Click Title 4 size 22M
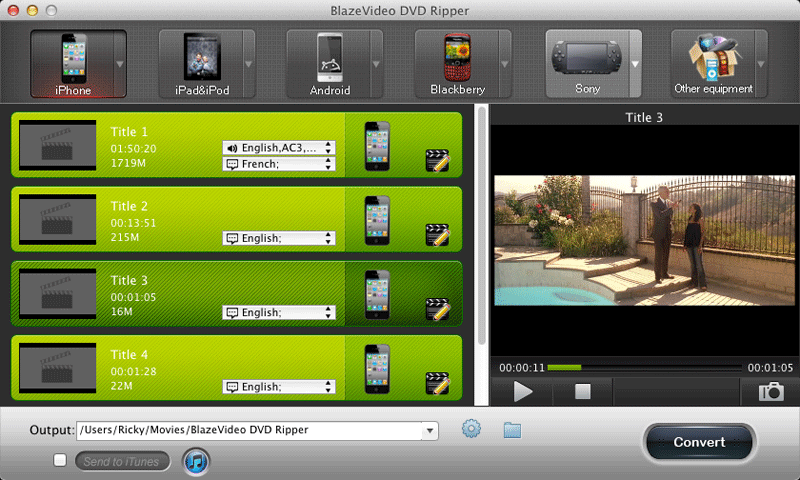 coord(121,386)
